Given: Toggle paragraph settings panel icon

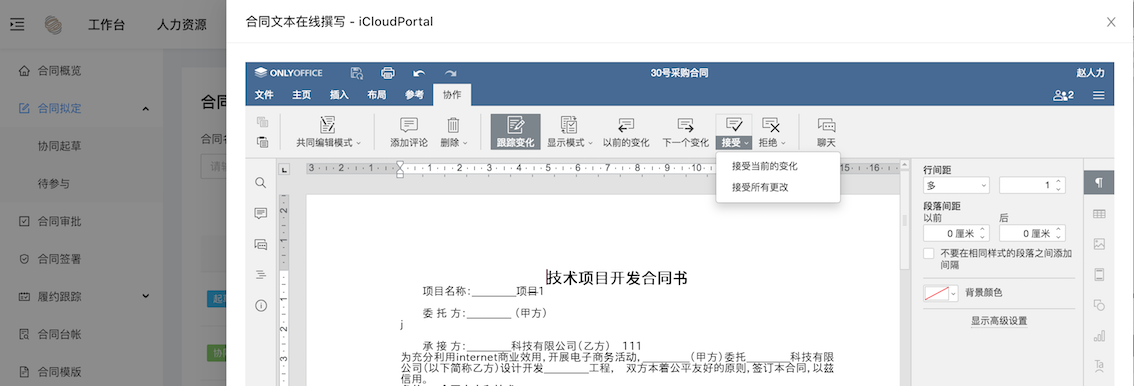Looking at the screenshot, I should coord(1099,183).
